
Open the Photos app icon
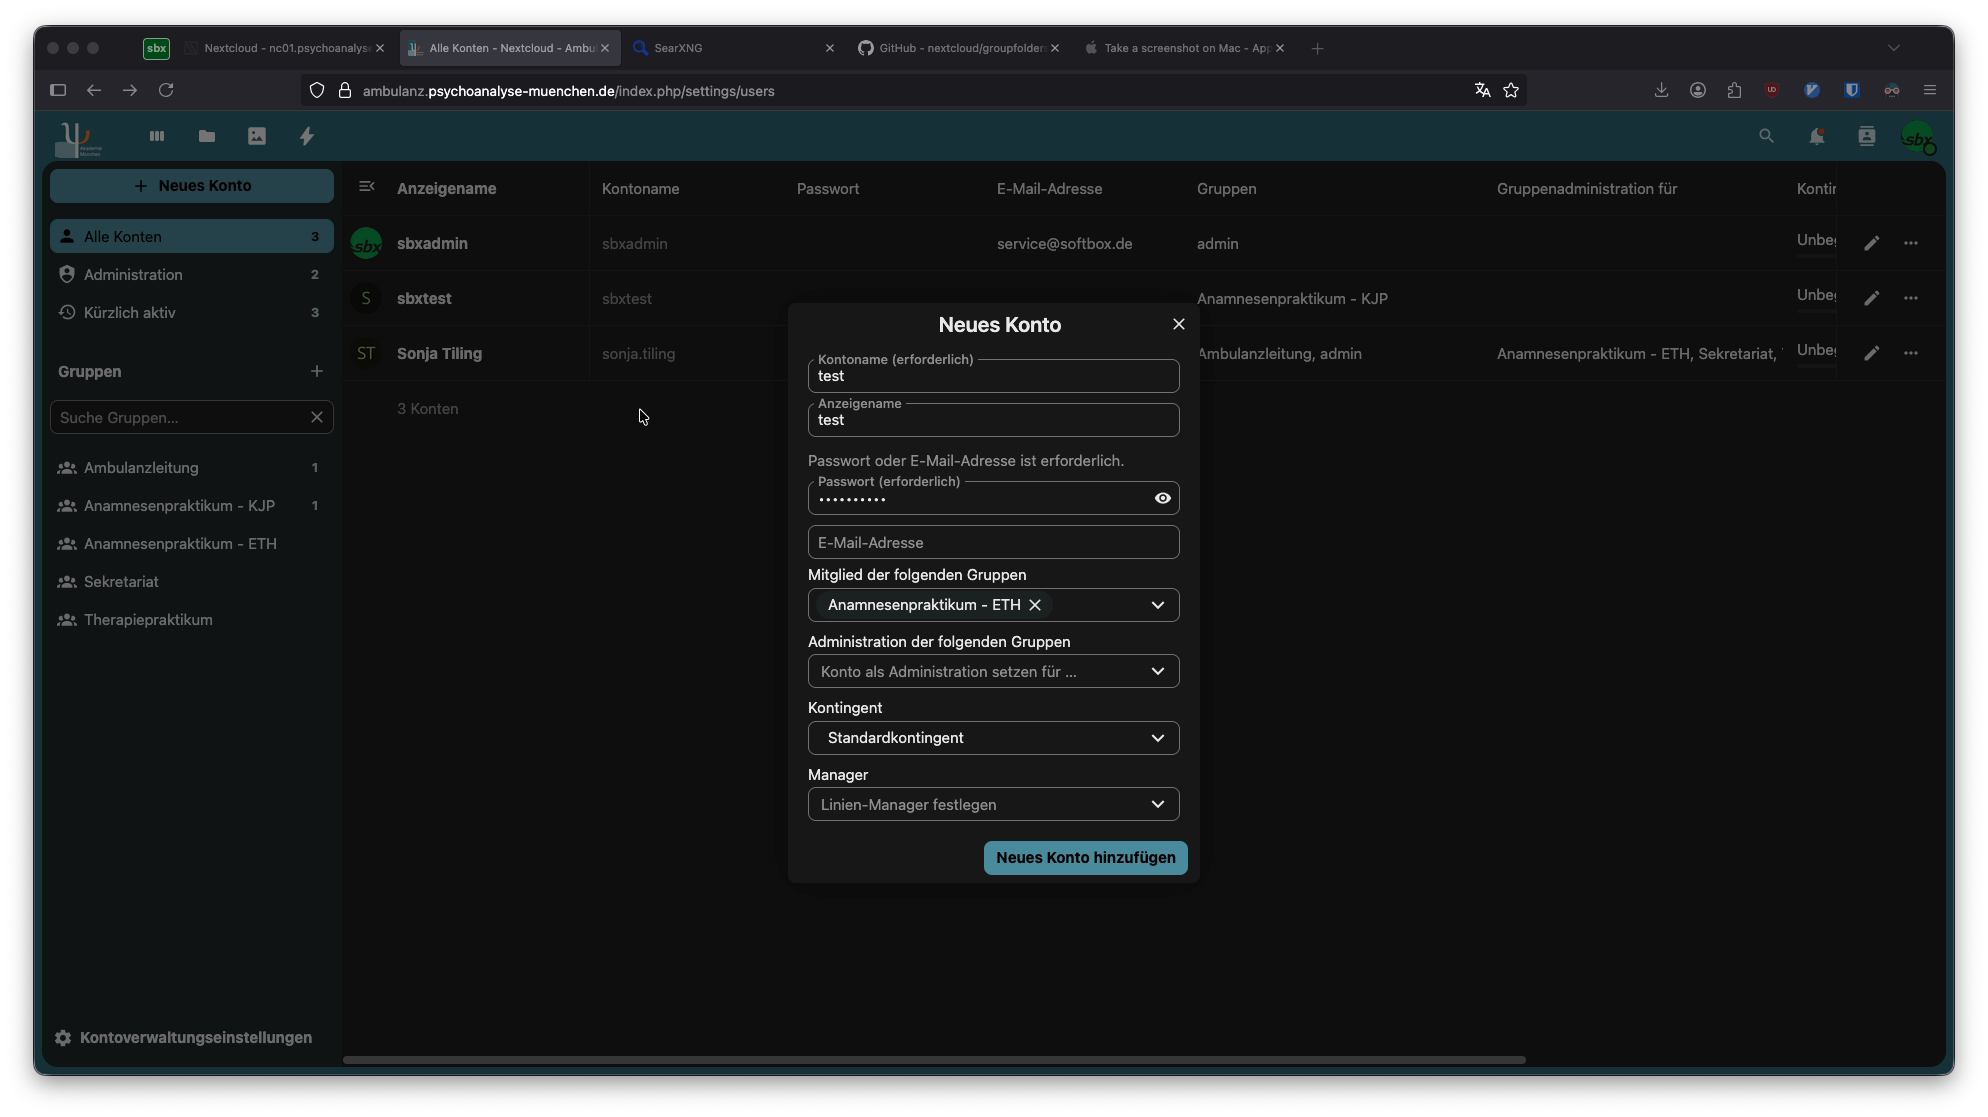pos(257,136)
